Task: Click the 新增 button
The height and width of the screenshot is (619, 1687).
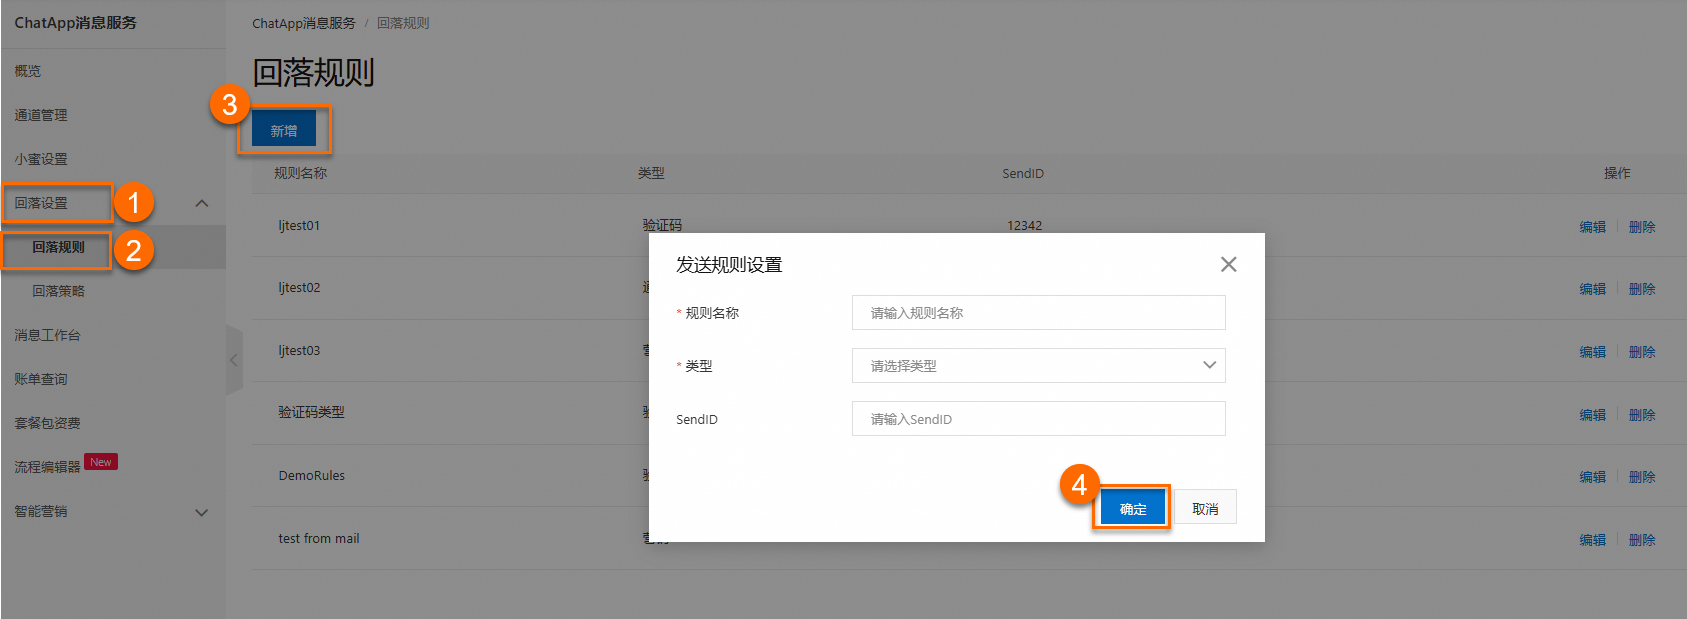Action: tap(284, 130)
